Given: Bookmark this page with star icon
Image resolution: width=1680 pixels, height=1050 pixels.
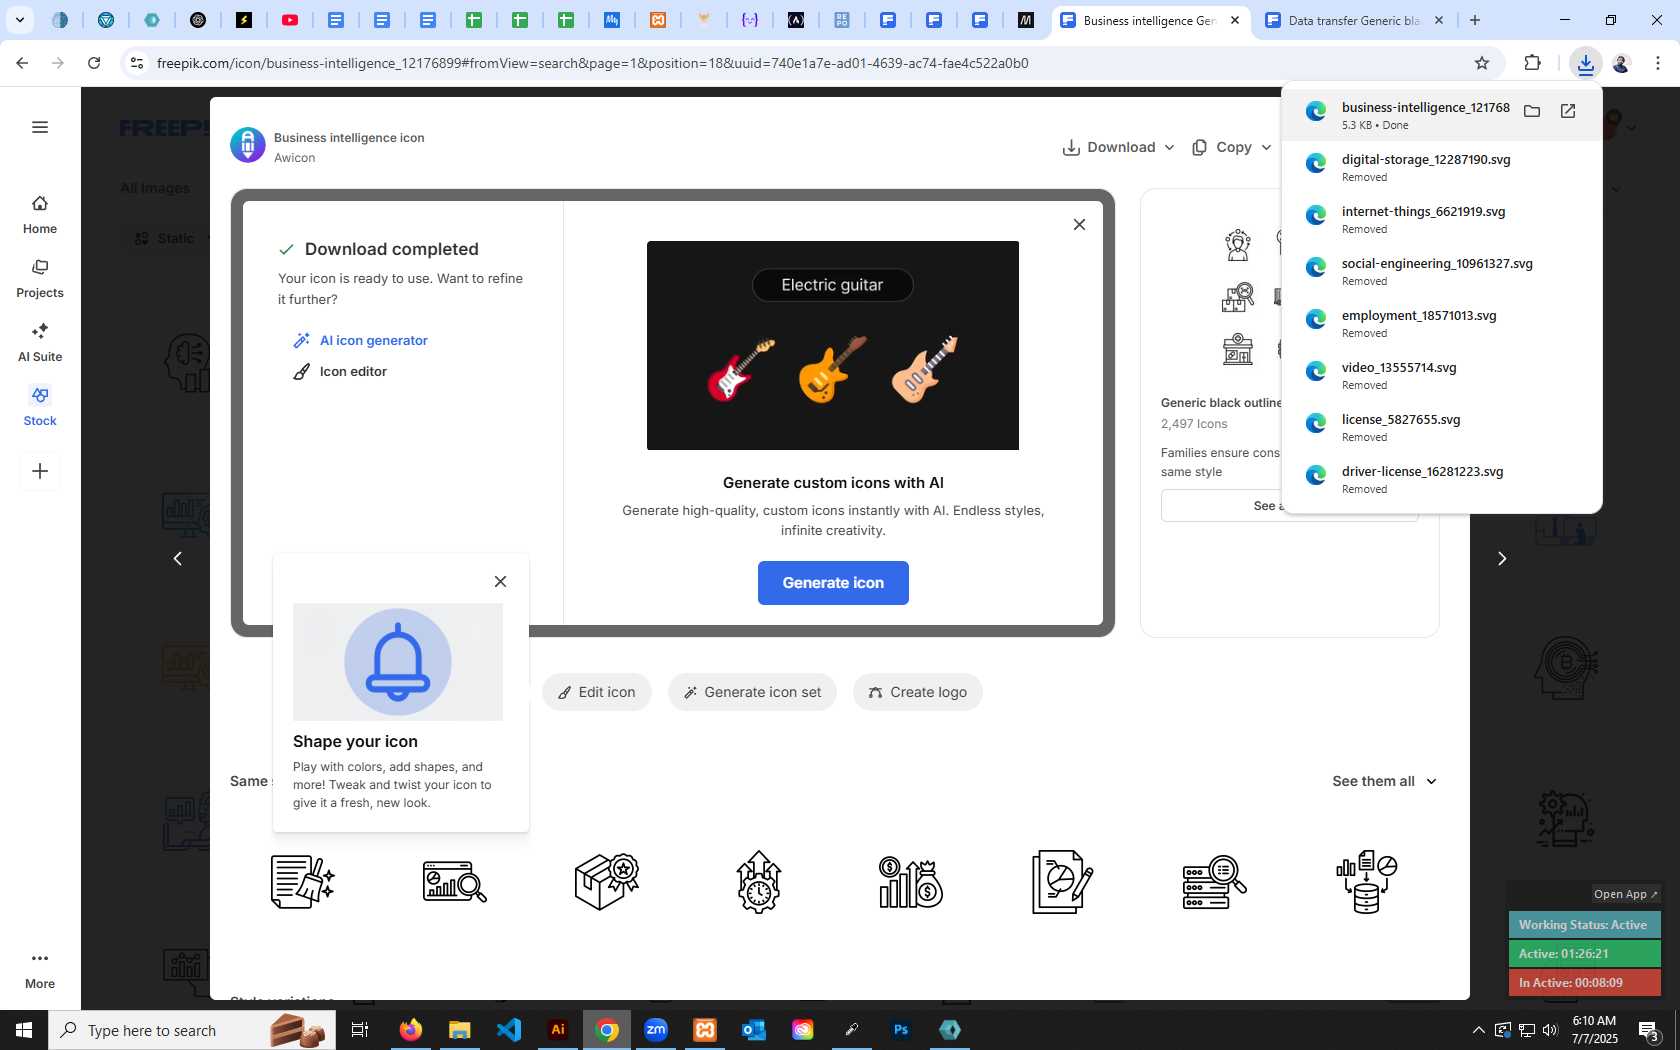Looking at the screenshot, I should [1482, 63].
